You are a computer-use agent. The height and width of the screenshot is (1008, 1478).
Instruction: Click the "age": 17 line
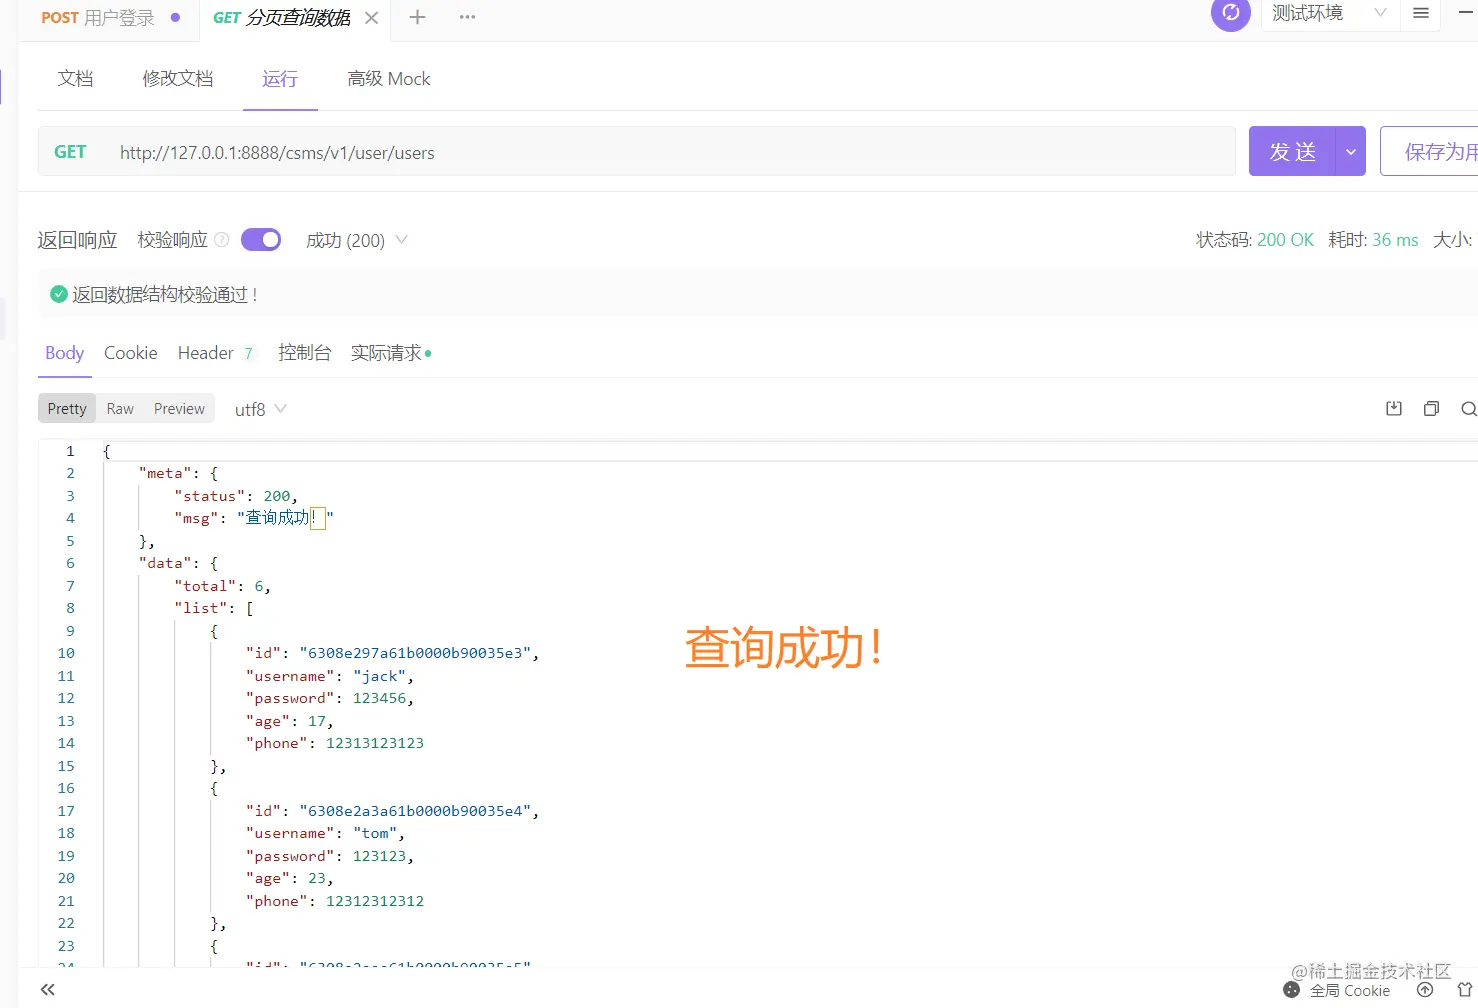[x=290, y=721]
